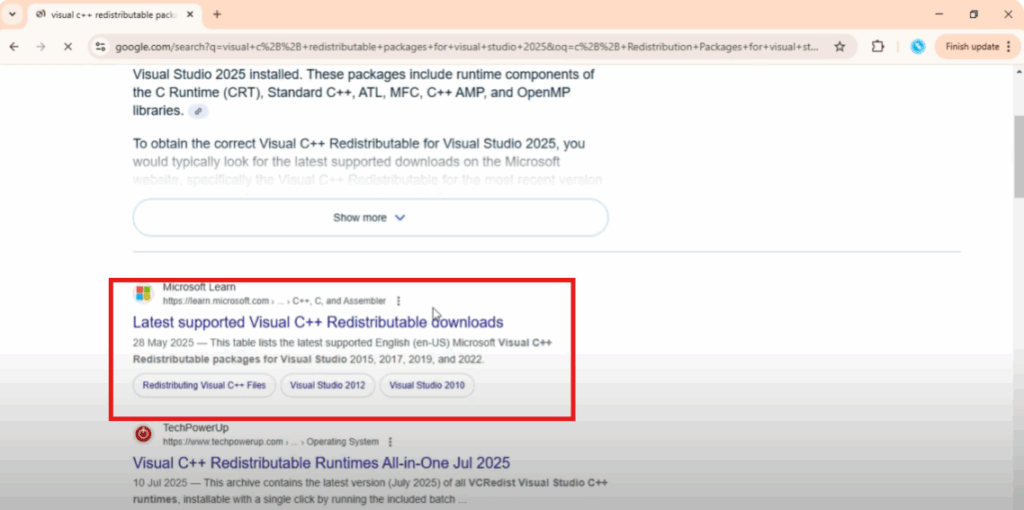Open a new browser tab

(x=217, y=14)
